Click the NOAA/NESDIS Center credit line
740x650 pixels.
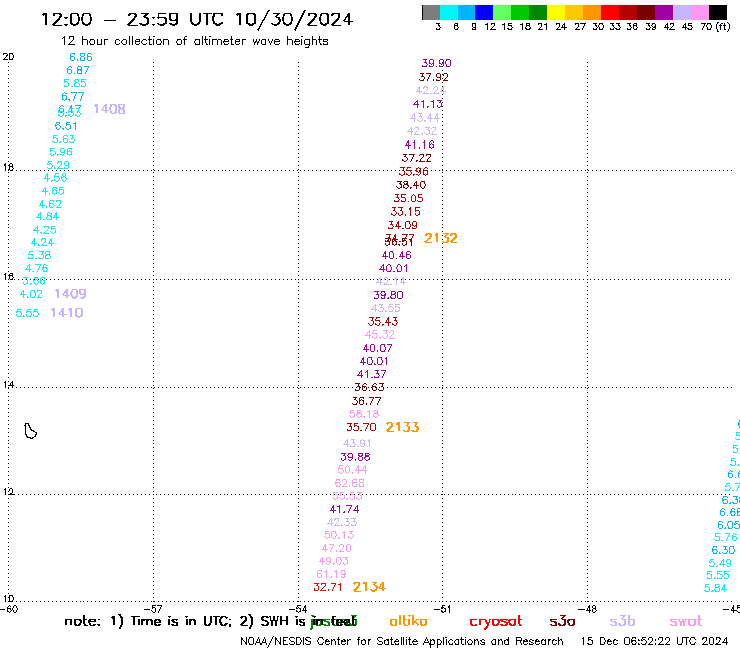[x=402, y=641]
